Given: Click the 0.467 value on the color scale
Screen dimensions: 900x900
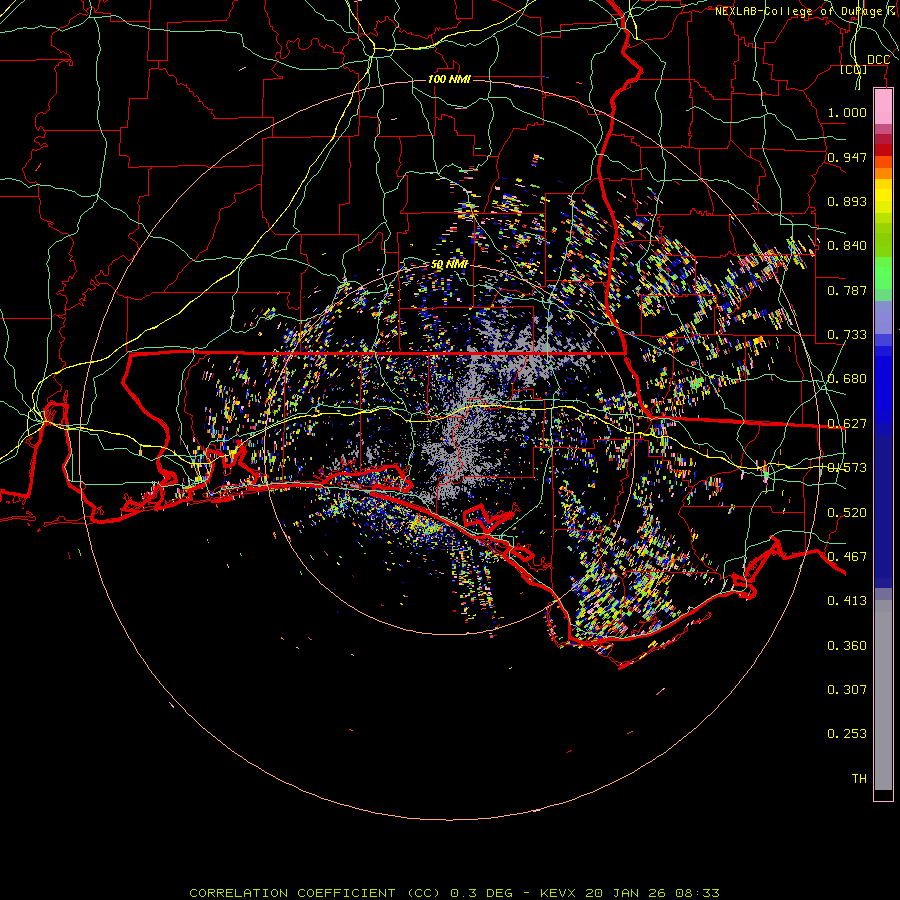Looking at the screenshot, I should tap(847, 557).
